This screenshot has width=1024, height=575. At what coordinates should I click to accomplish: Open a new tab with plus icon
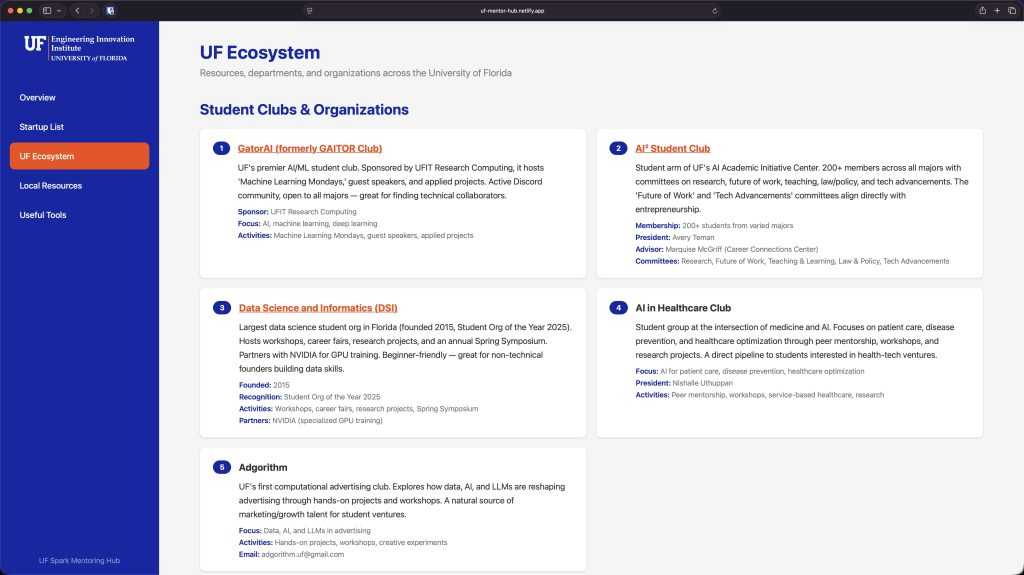point(997,10)
